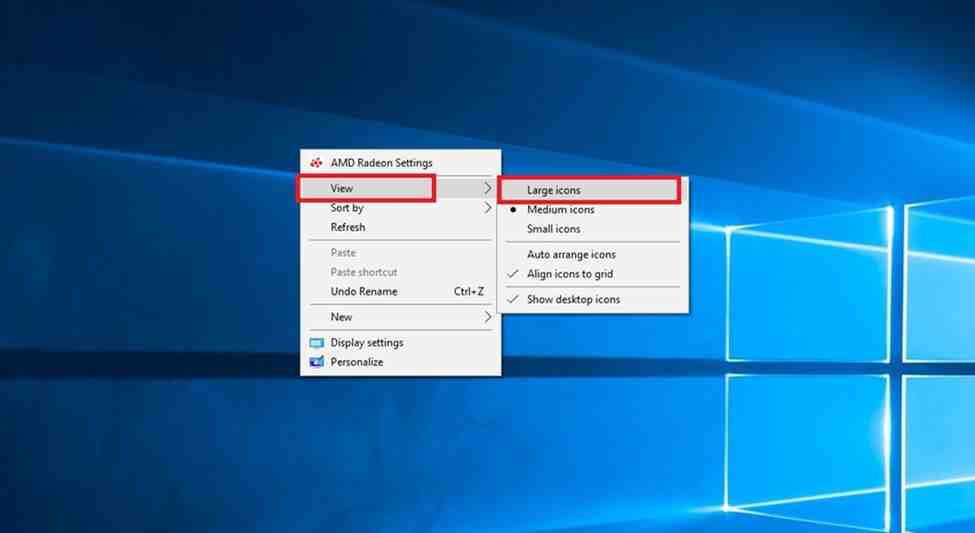
Task: Select Large icons view
Action: pos(593,190)
